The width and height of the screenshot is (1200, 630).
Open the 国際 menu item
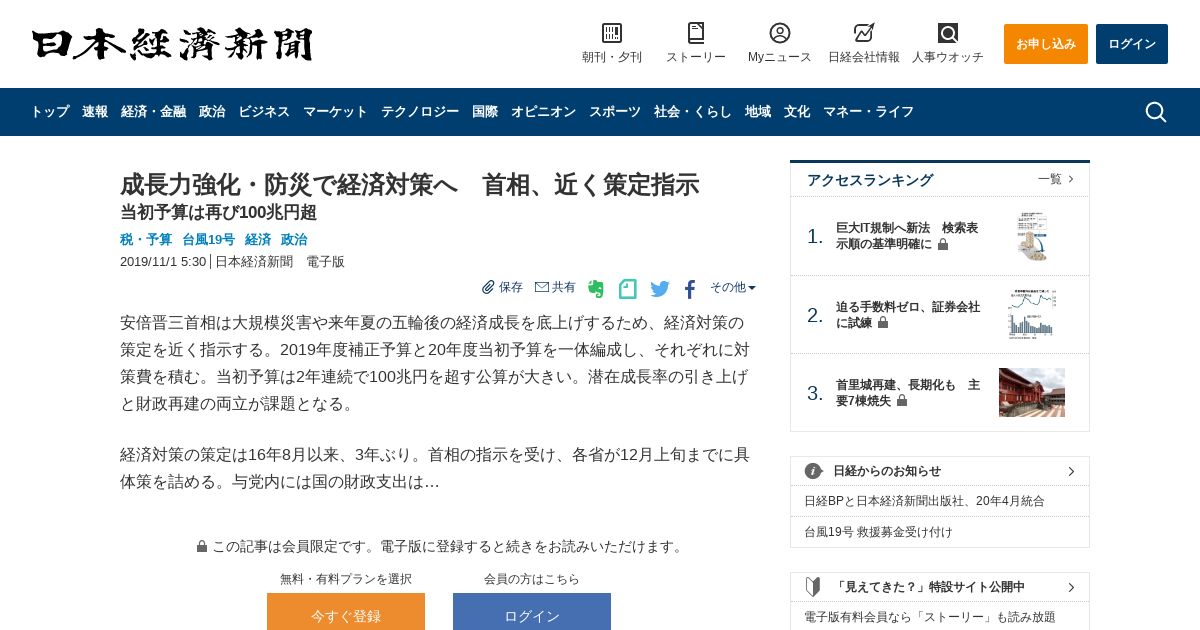[485, 112]
